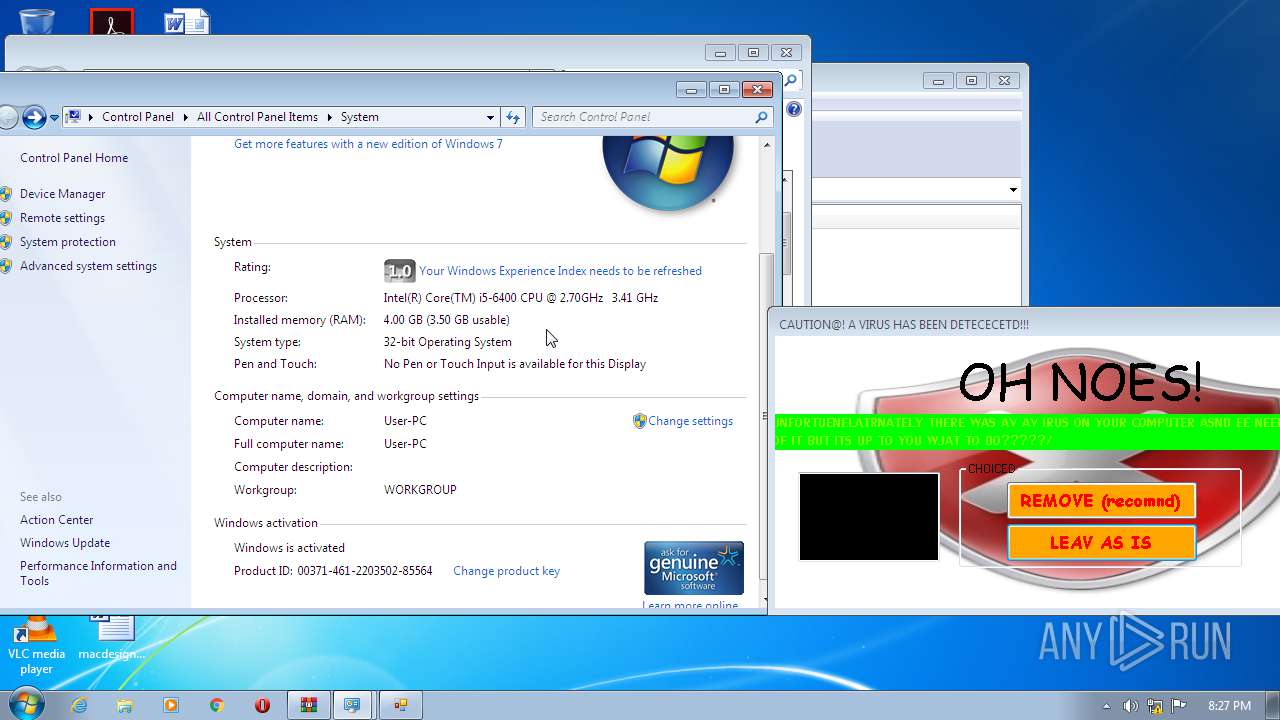Open the Opera taskbar icon
1280x720 pixels.
tap(263, 705)
